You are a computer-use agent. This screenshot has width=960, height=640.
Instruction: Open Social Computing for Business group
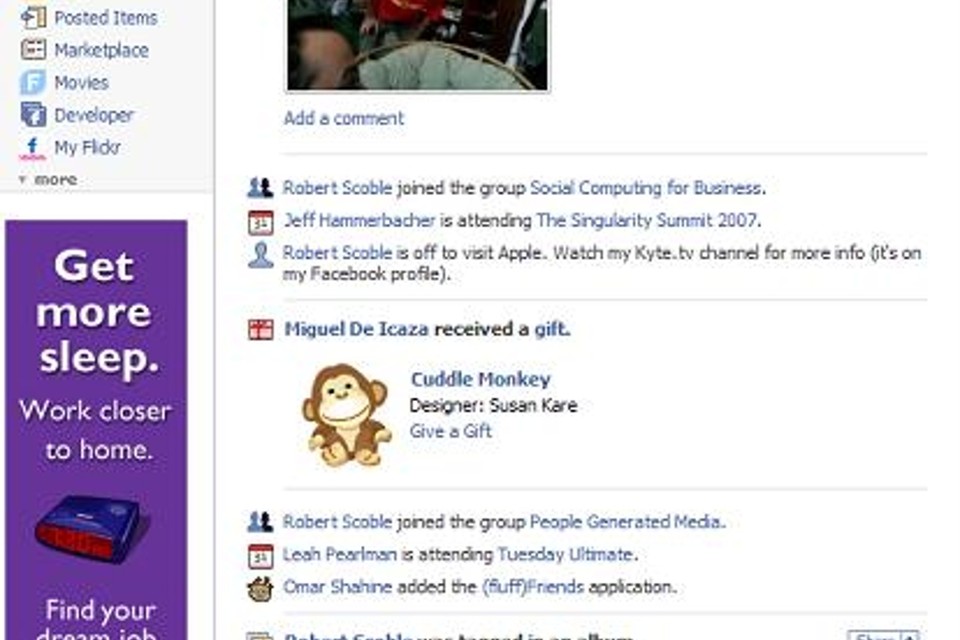(645, 188)
